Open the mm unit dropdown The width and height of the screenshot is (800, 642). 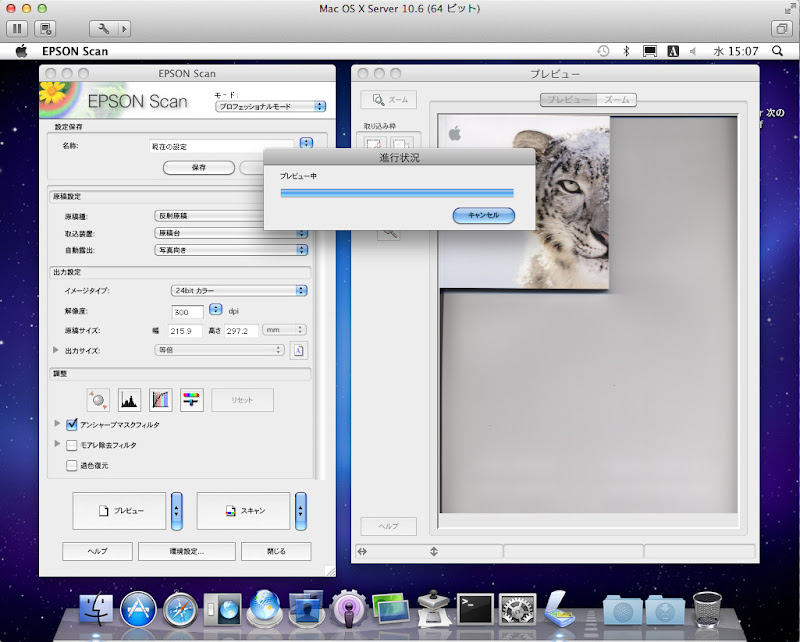tap(284, 330)
